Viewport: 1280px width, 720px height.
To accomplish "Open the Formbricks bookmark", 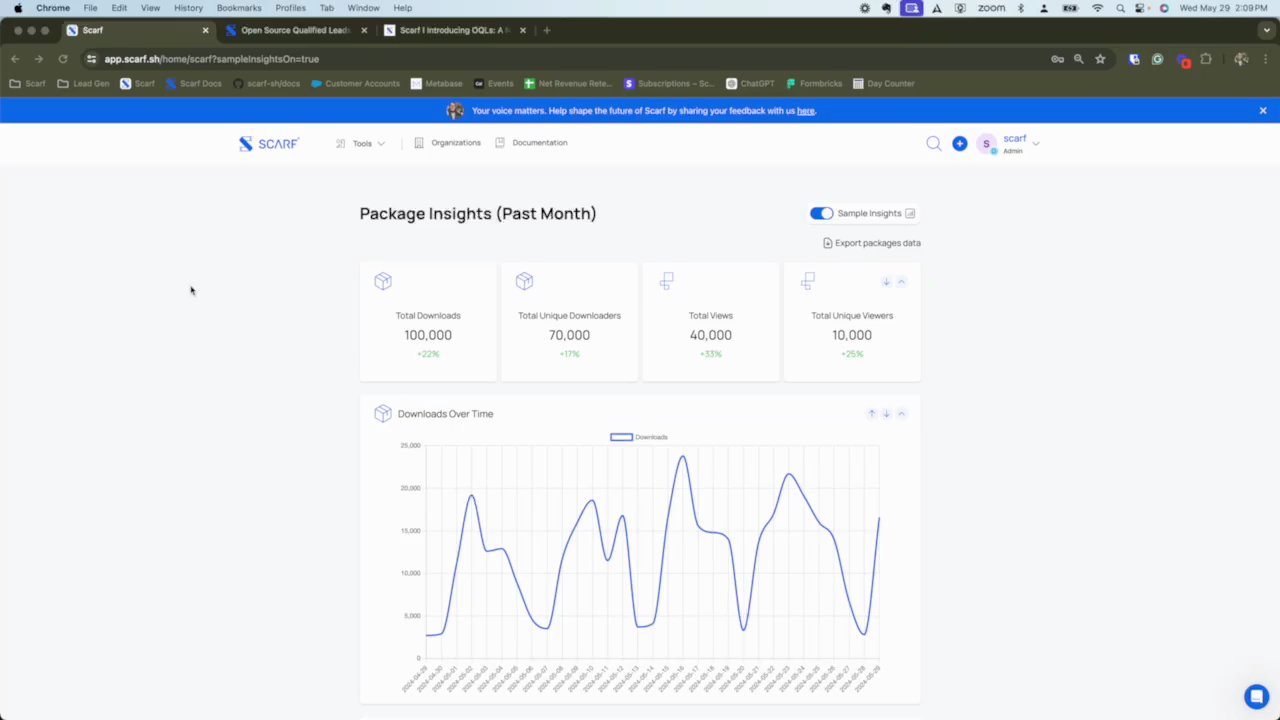I will click(x=815, y=84).
